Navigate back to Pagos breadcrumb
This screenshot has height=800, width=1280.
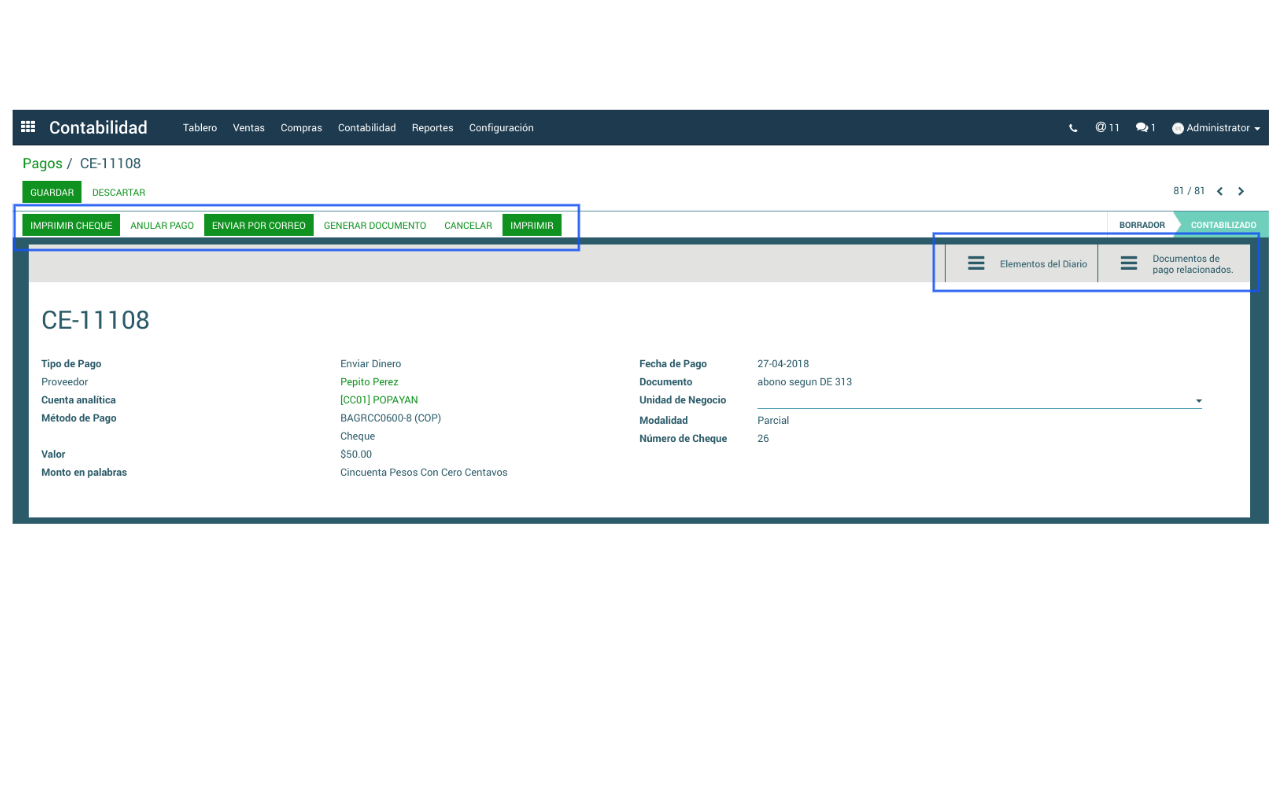coord(42,163)
